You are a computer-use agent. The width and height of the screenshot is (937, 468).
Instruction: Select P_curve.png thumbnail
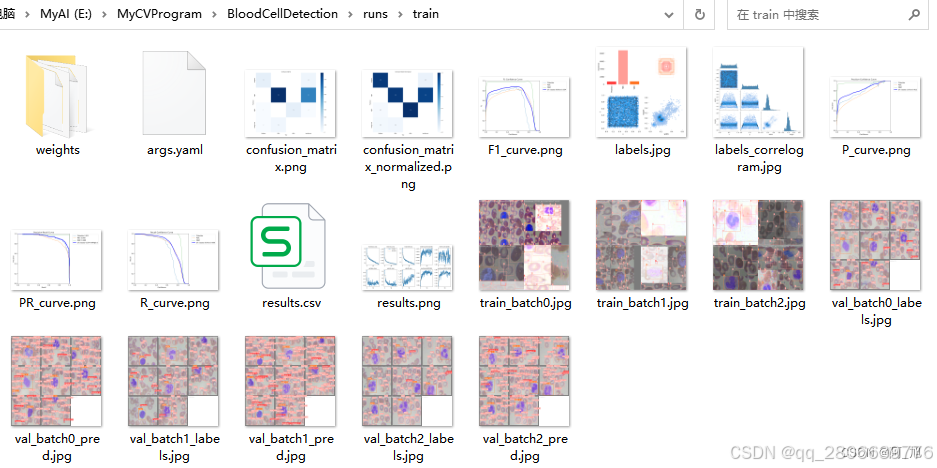875,107
